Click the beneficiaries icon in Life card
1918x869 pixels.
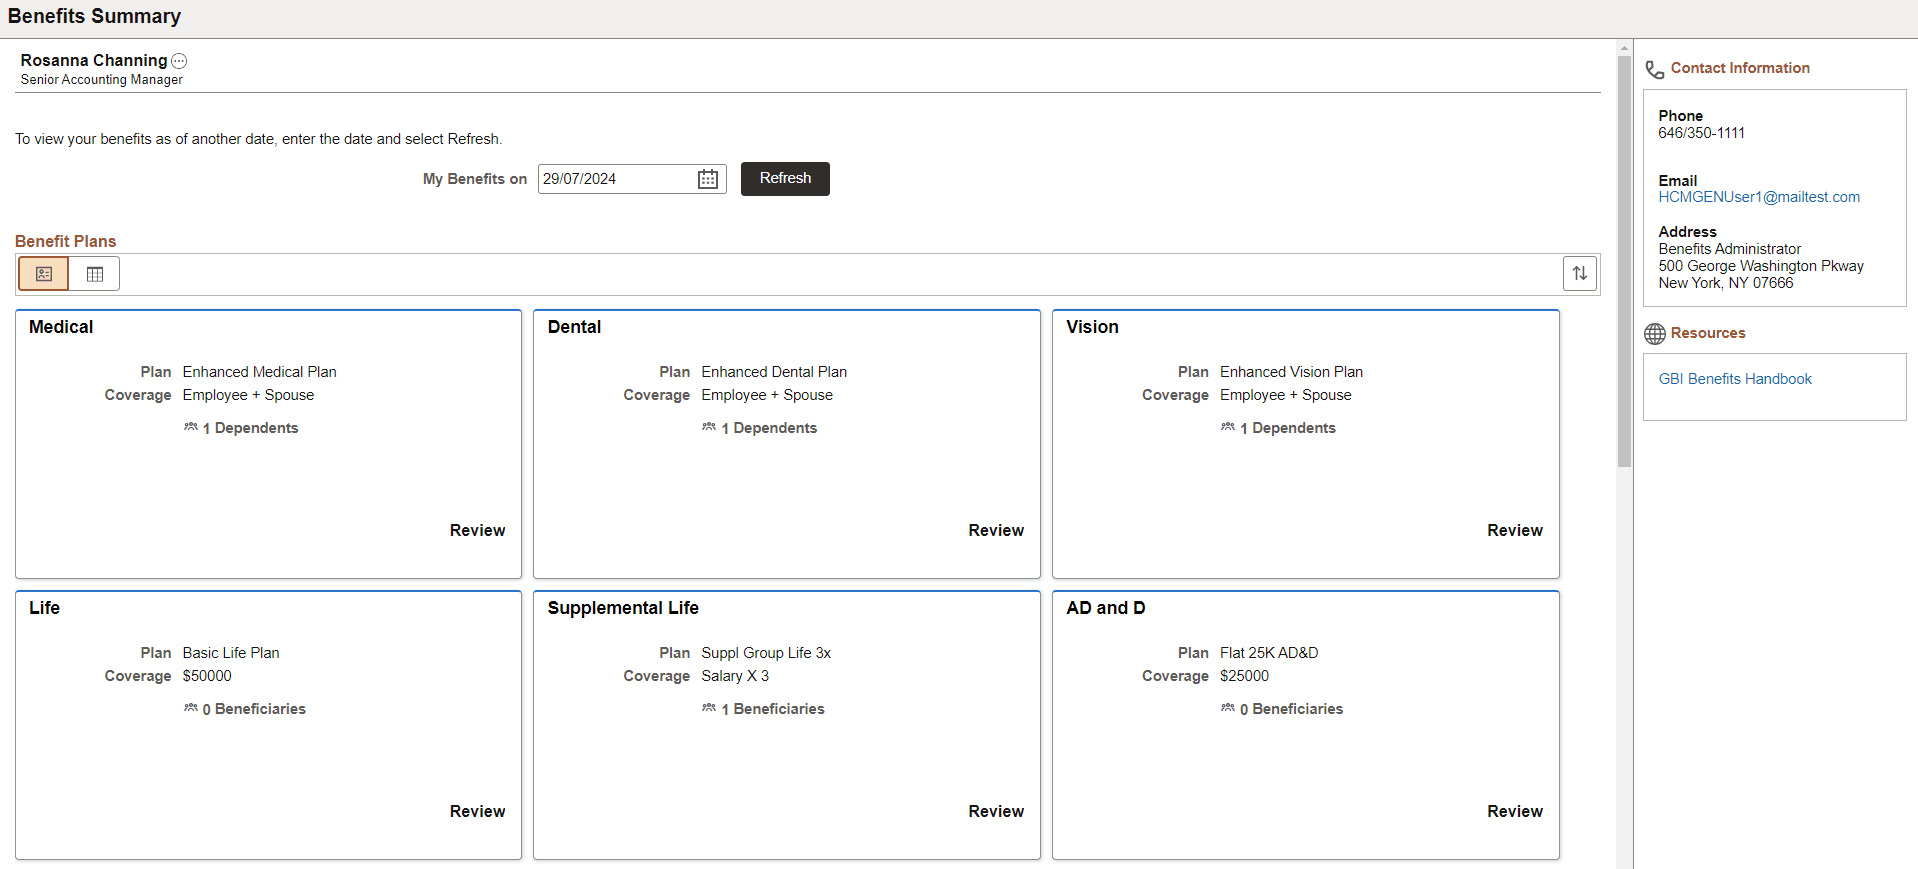[191, 708]
